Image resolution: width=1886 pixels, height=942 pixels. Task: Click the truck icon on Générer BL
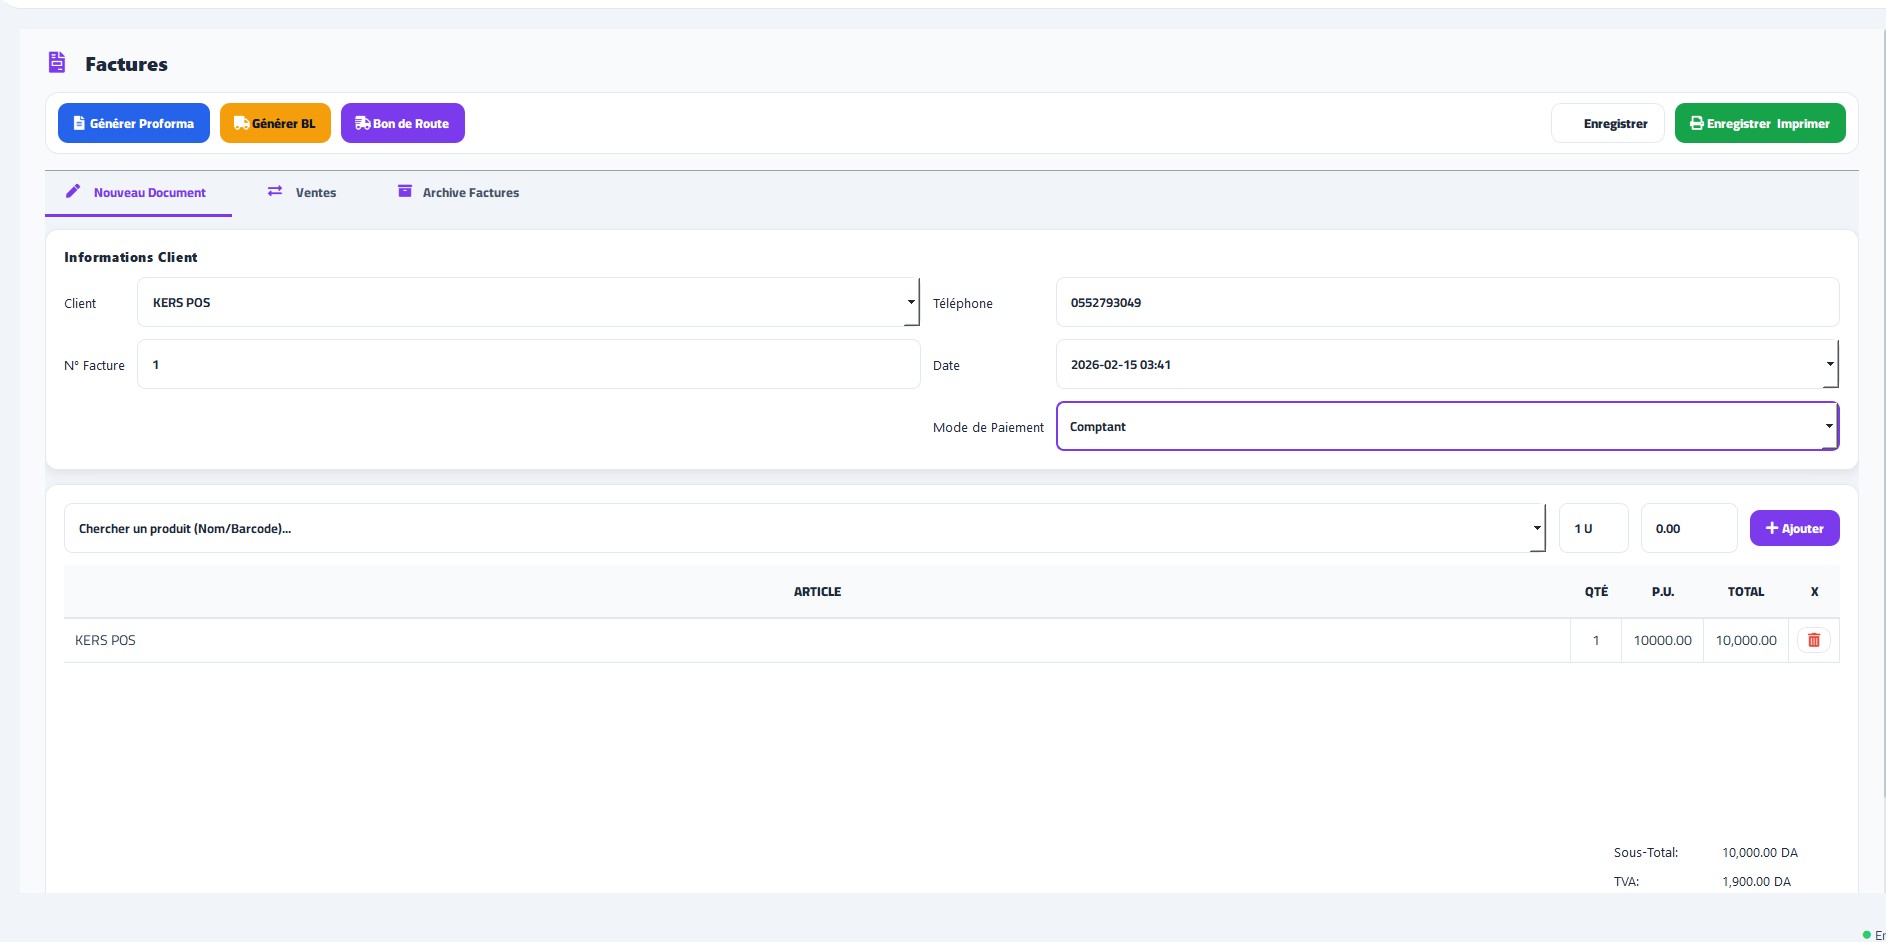[241, 123]
